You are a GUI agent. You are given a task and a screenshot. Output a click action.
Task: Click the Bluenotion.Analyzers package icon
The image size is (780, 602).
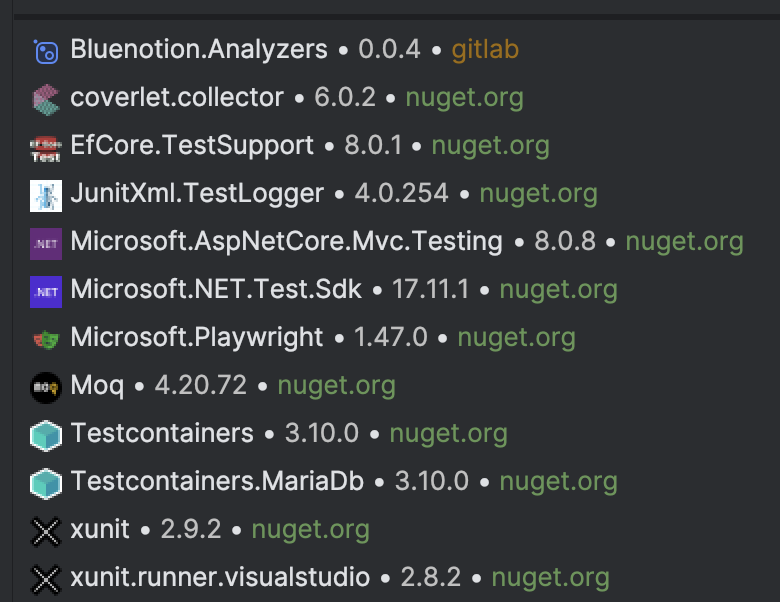[x=46, y=50]
